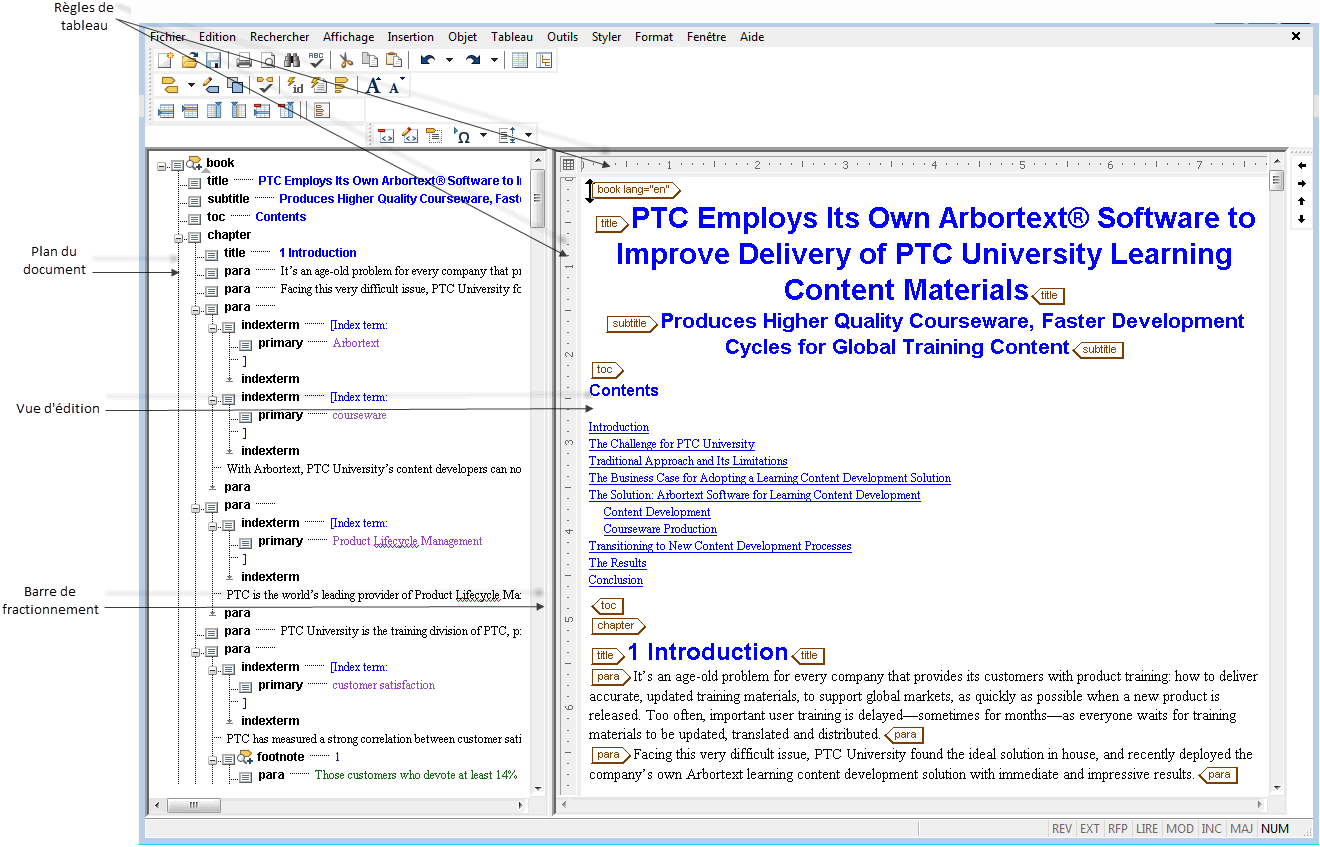Viewport: 1320px width, 847px height.
Task: Open the undo history dropdown arrow
Action: point(449,60)
